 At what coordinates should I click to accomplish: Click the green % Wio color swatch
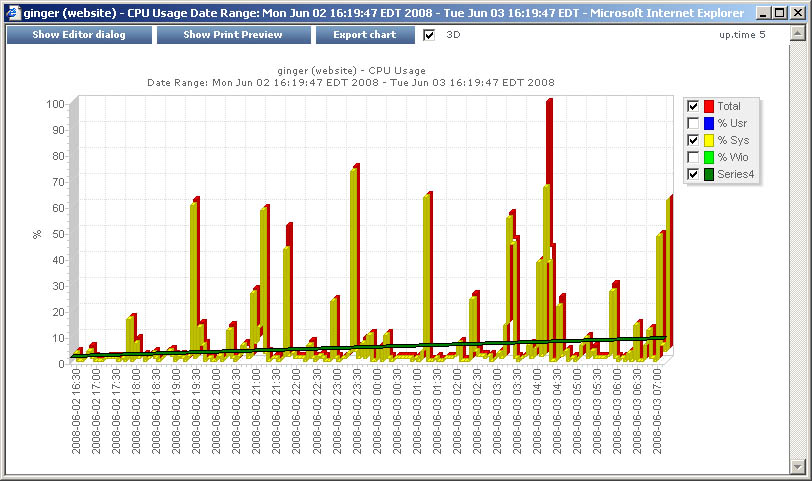pos(709,157)
